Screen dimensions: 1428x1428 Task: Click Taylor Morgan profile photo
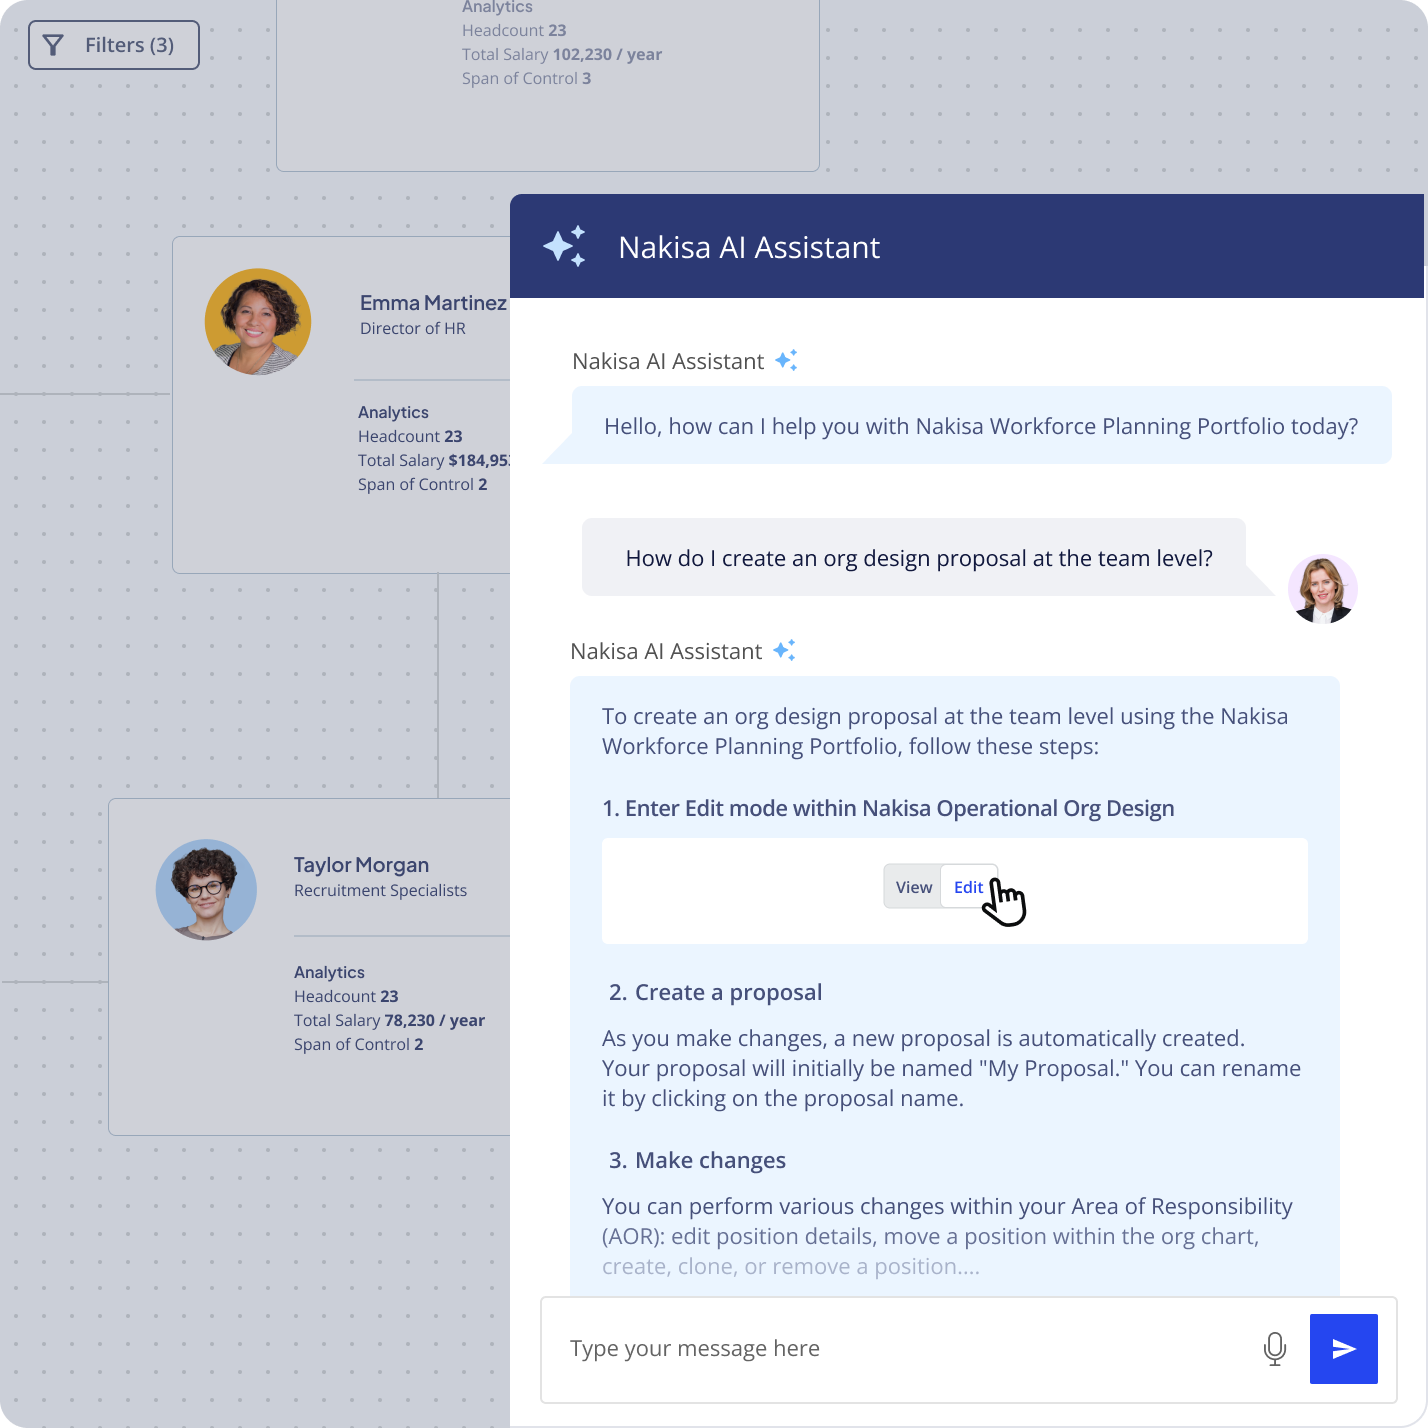coord(206,889)
